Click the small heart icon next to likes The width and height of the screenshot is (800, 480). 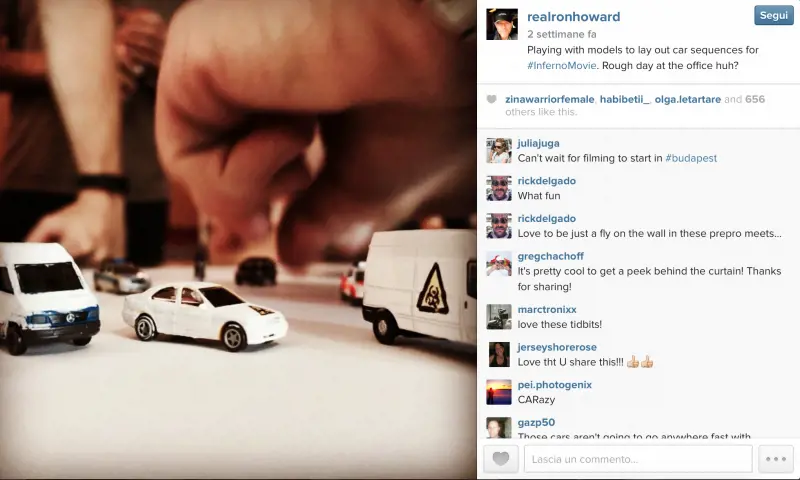coord(491,99)
